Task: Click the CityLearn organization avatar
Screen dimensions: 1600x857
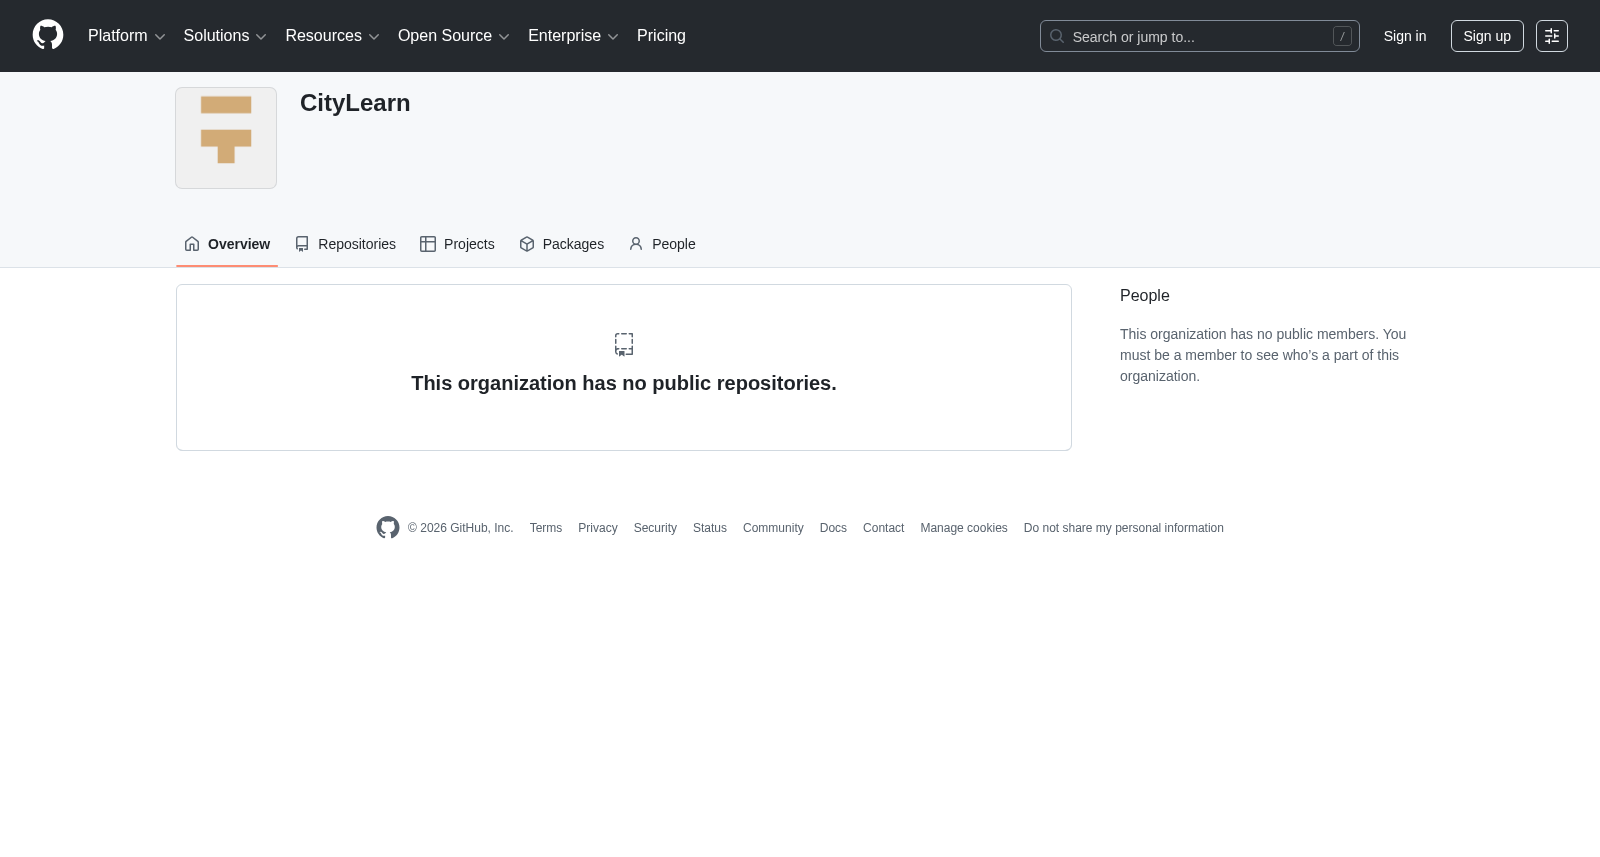Action: tap(226, 138)
